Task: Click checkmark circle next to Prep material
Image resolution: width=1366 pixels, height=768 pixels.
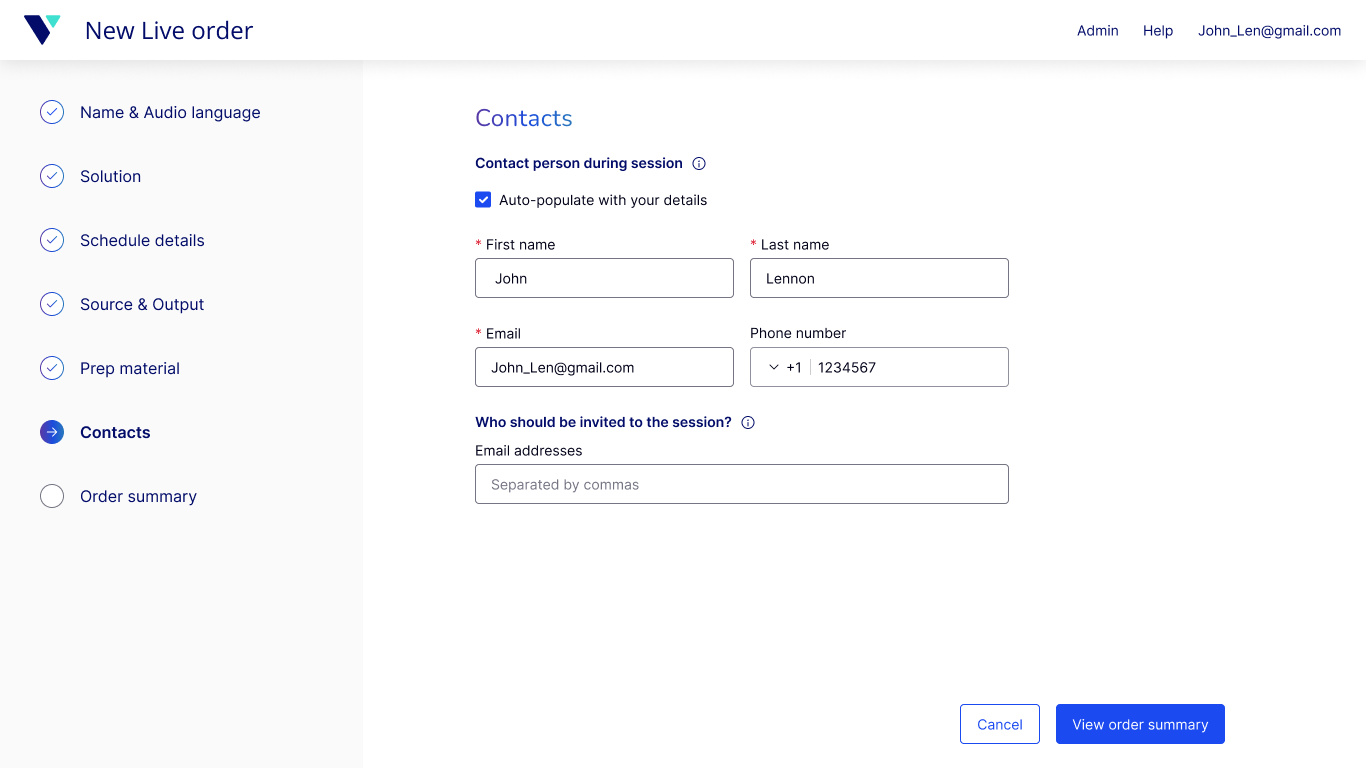Action: pyautogui.click(x=52, y=368)
